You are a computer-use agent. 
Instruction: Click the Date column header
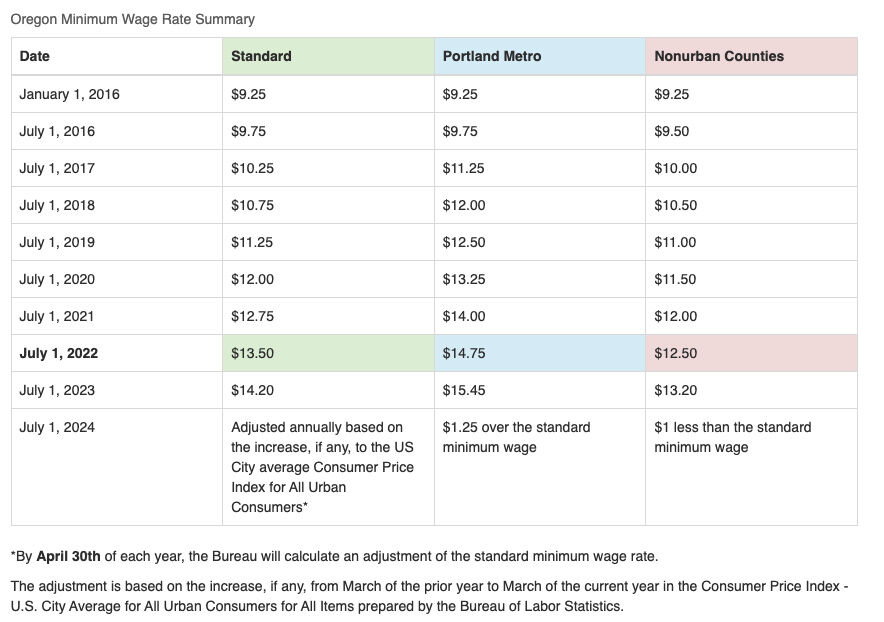(x=117, y=56)
